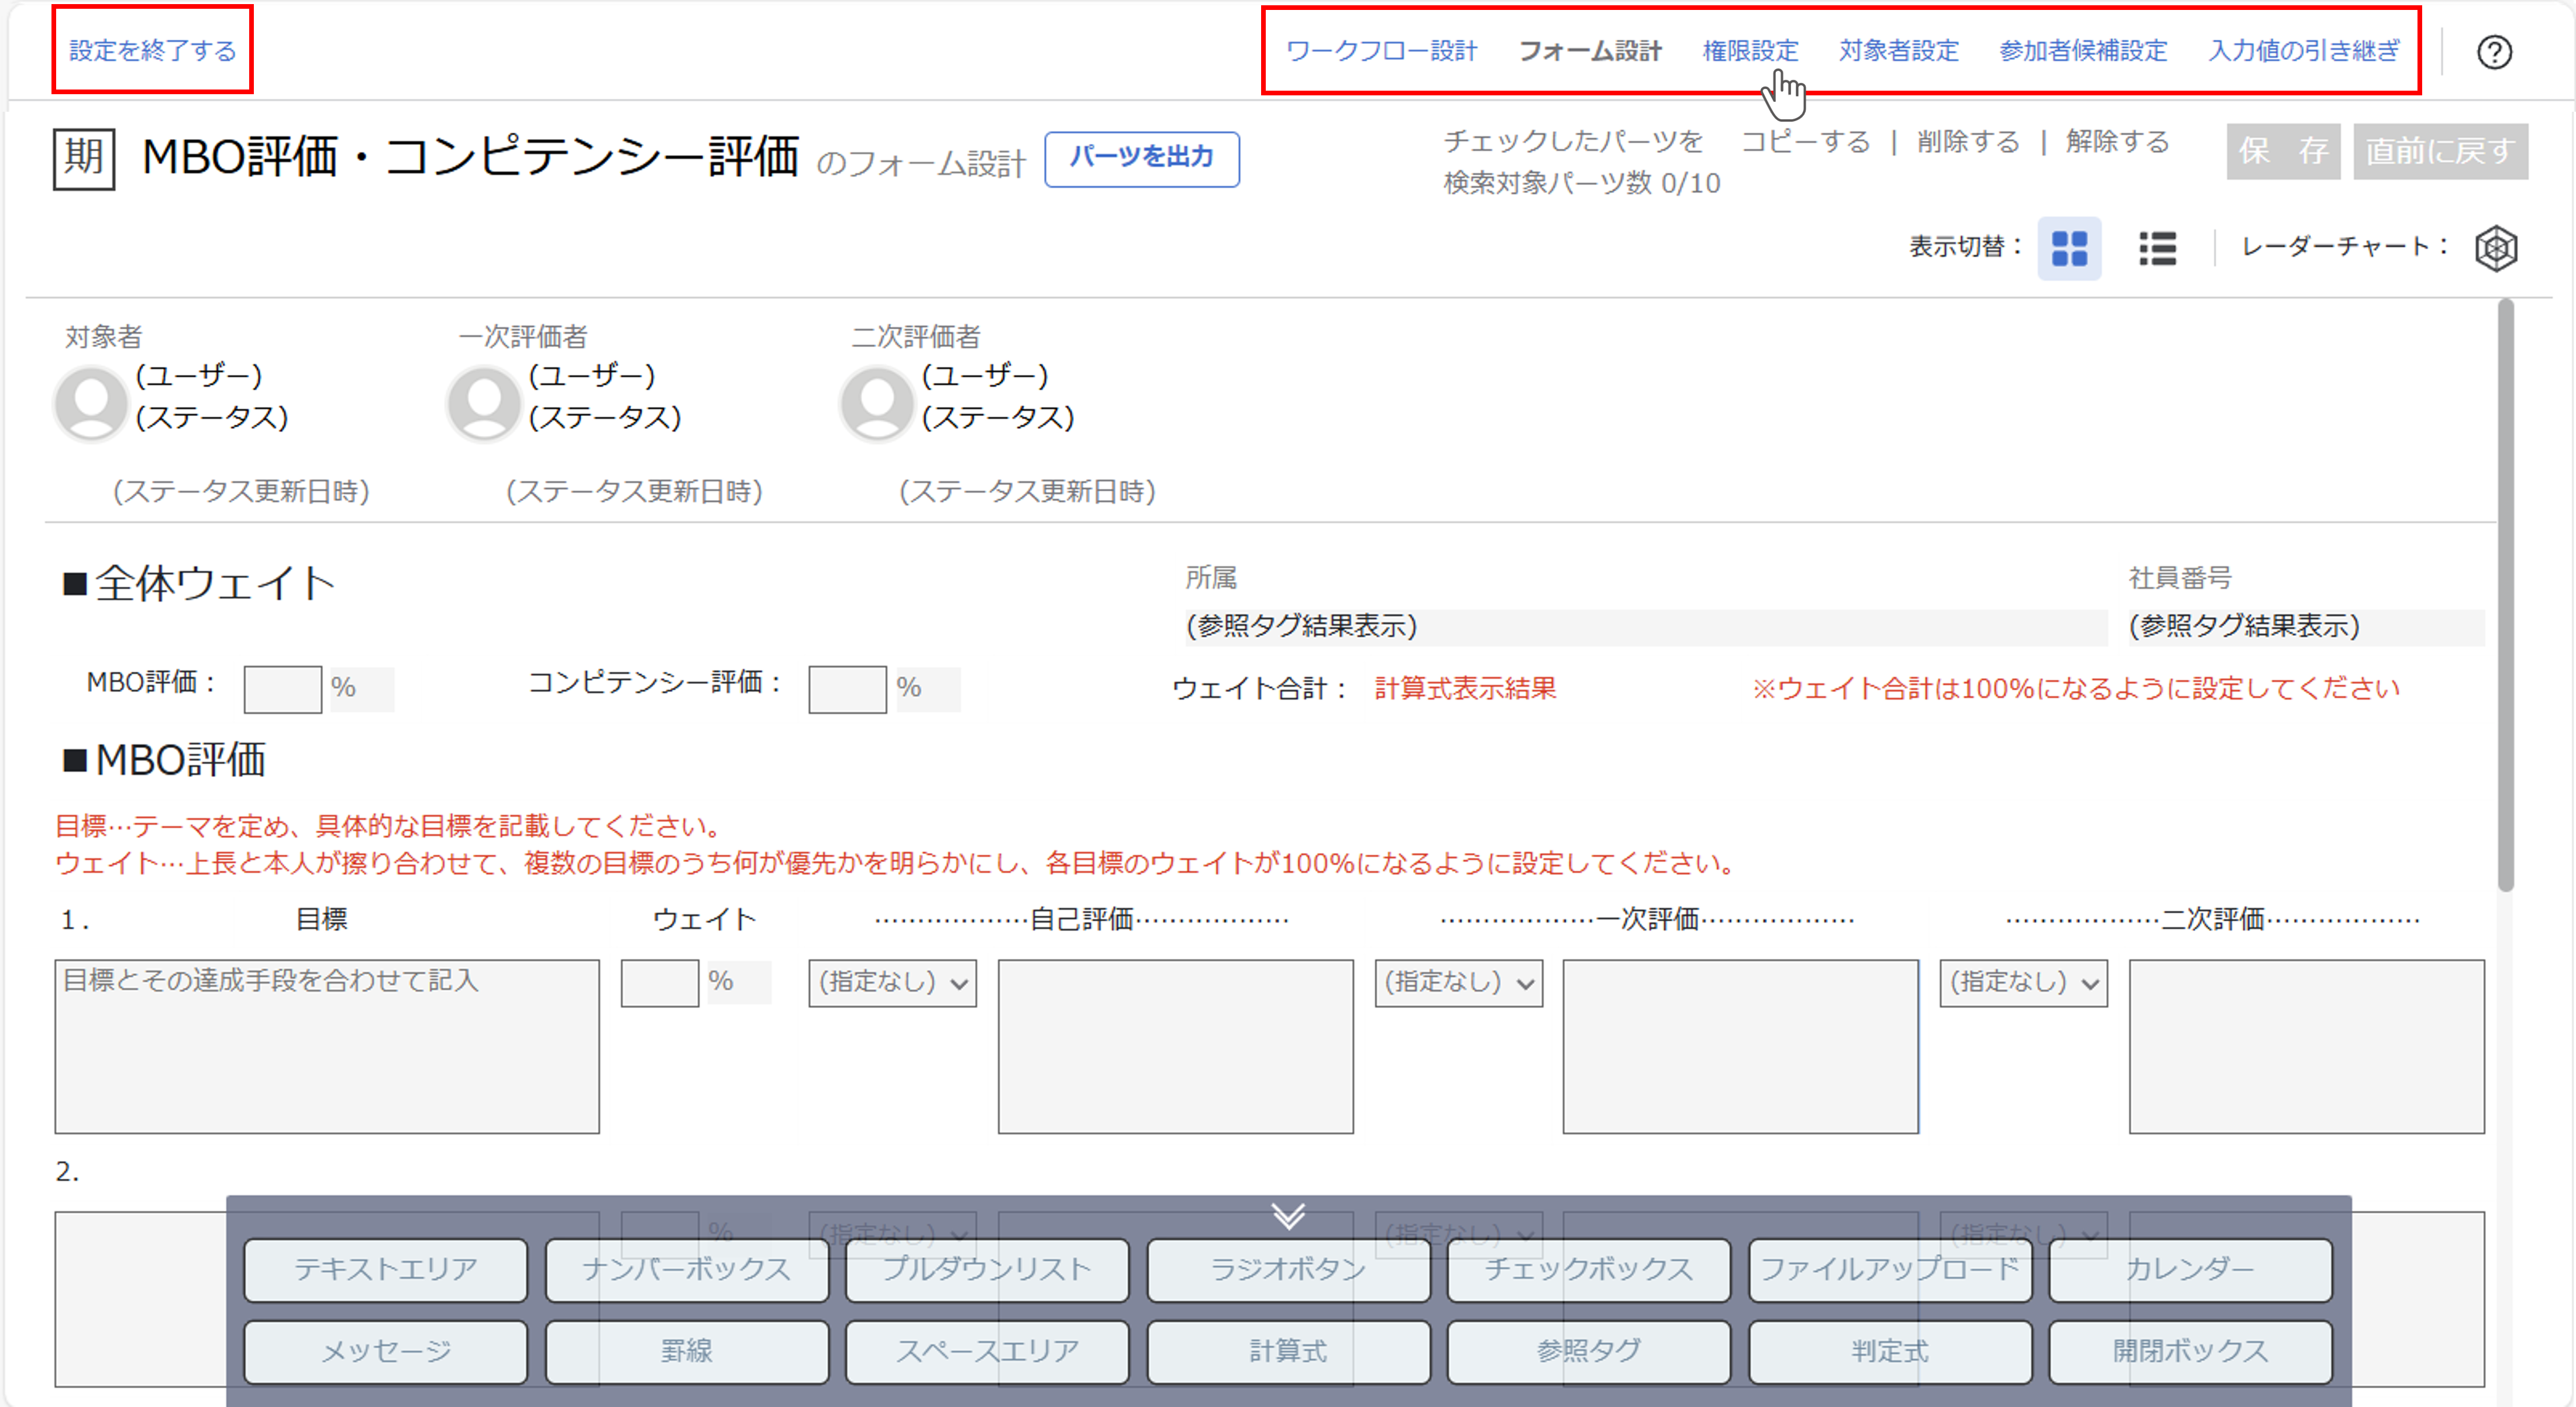The width and height of the screenshot is (2576, 1407).
Task: Click the 一次評価者 user avatar icon
Action: pos(484,403)
